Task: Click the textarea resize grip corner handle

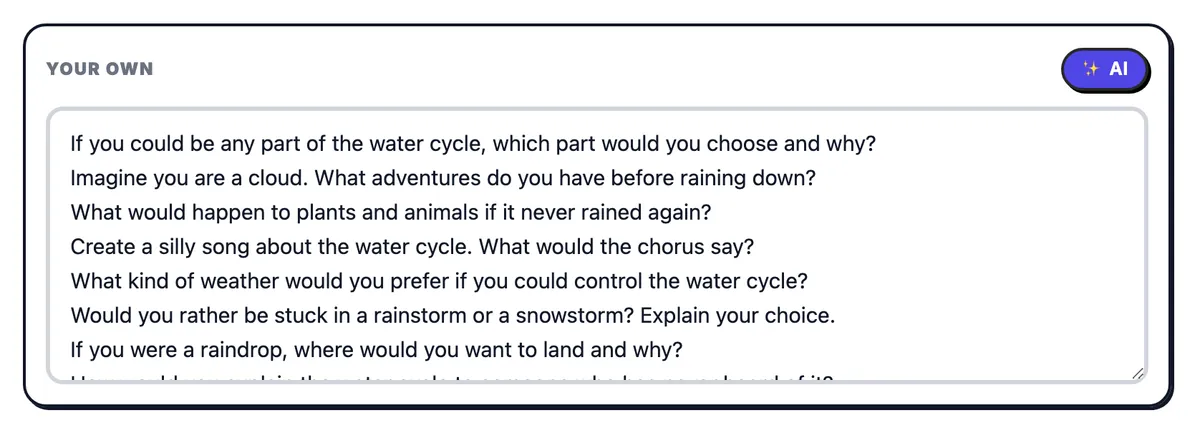Action: tap(1137, 374)
